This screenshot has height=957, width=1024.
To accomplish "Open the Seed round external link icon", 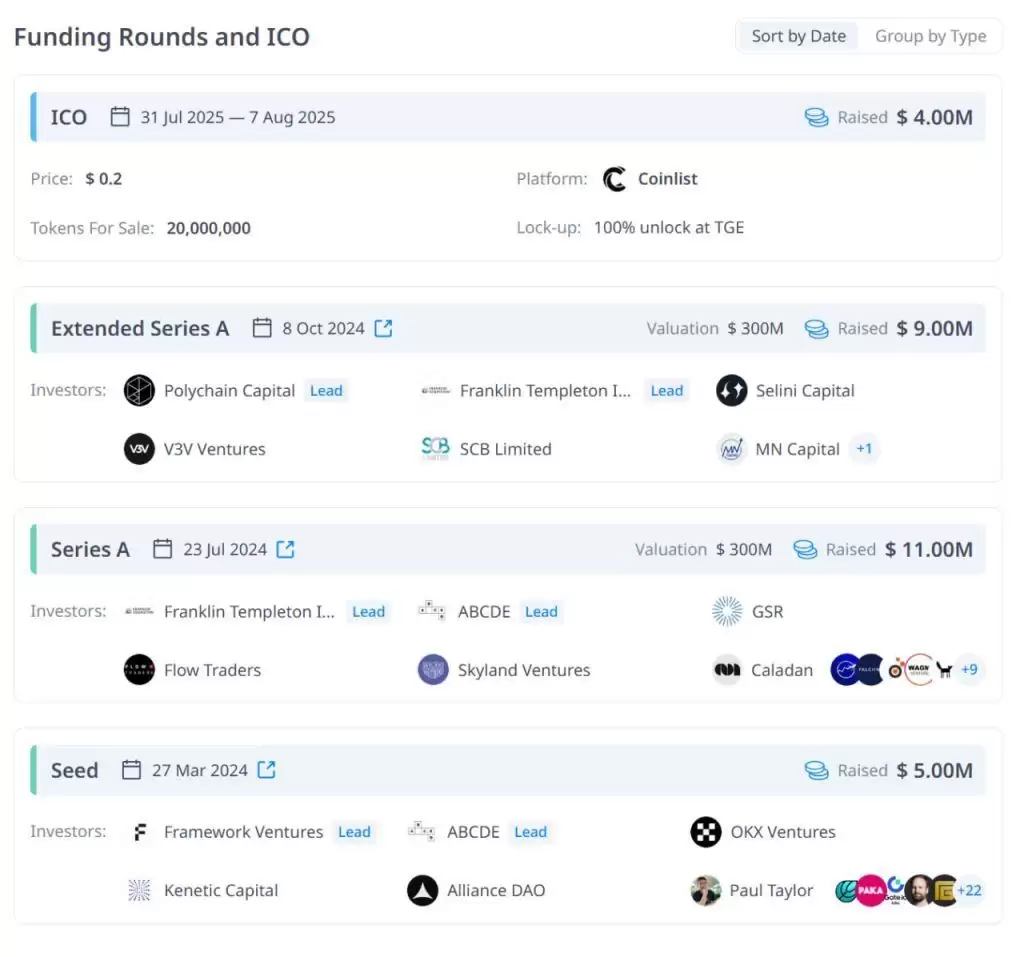I will point(267,770).
